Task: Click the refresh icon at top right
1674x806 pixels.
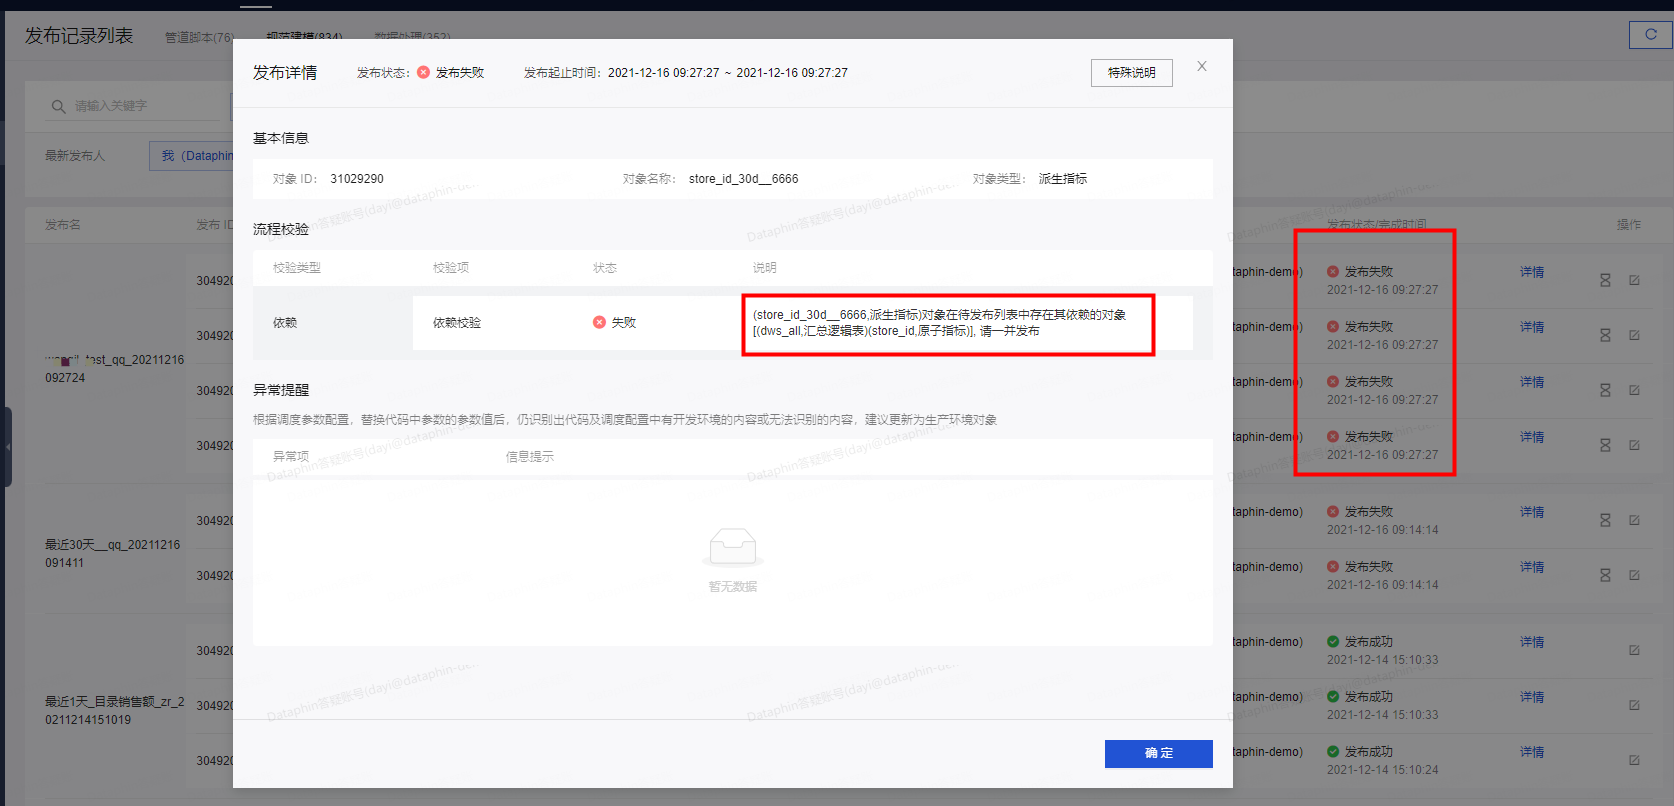Action: (1650, 34)
